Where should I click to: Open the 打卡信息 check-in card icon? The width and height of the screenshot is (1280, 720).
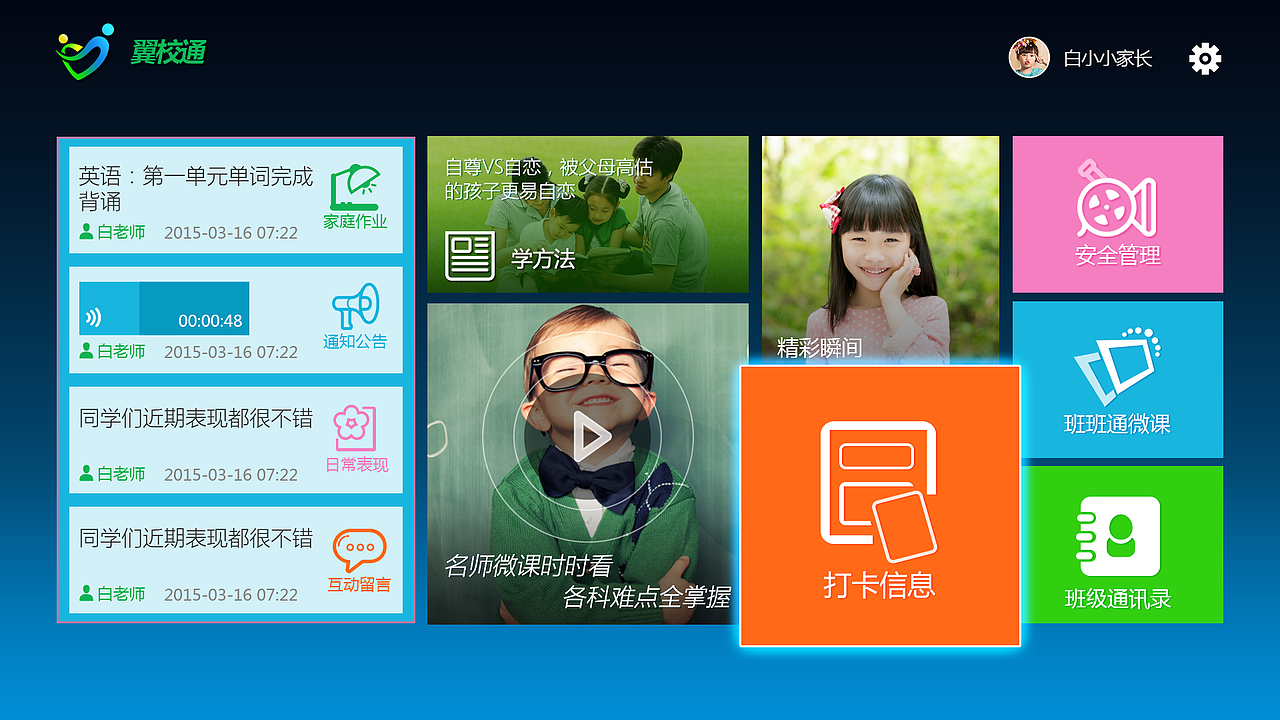click(x=878, y=490)
